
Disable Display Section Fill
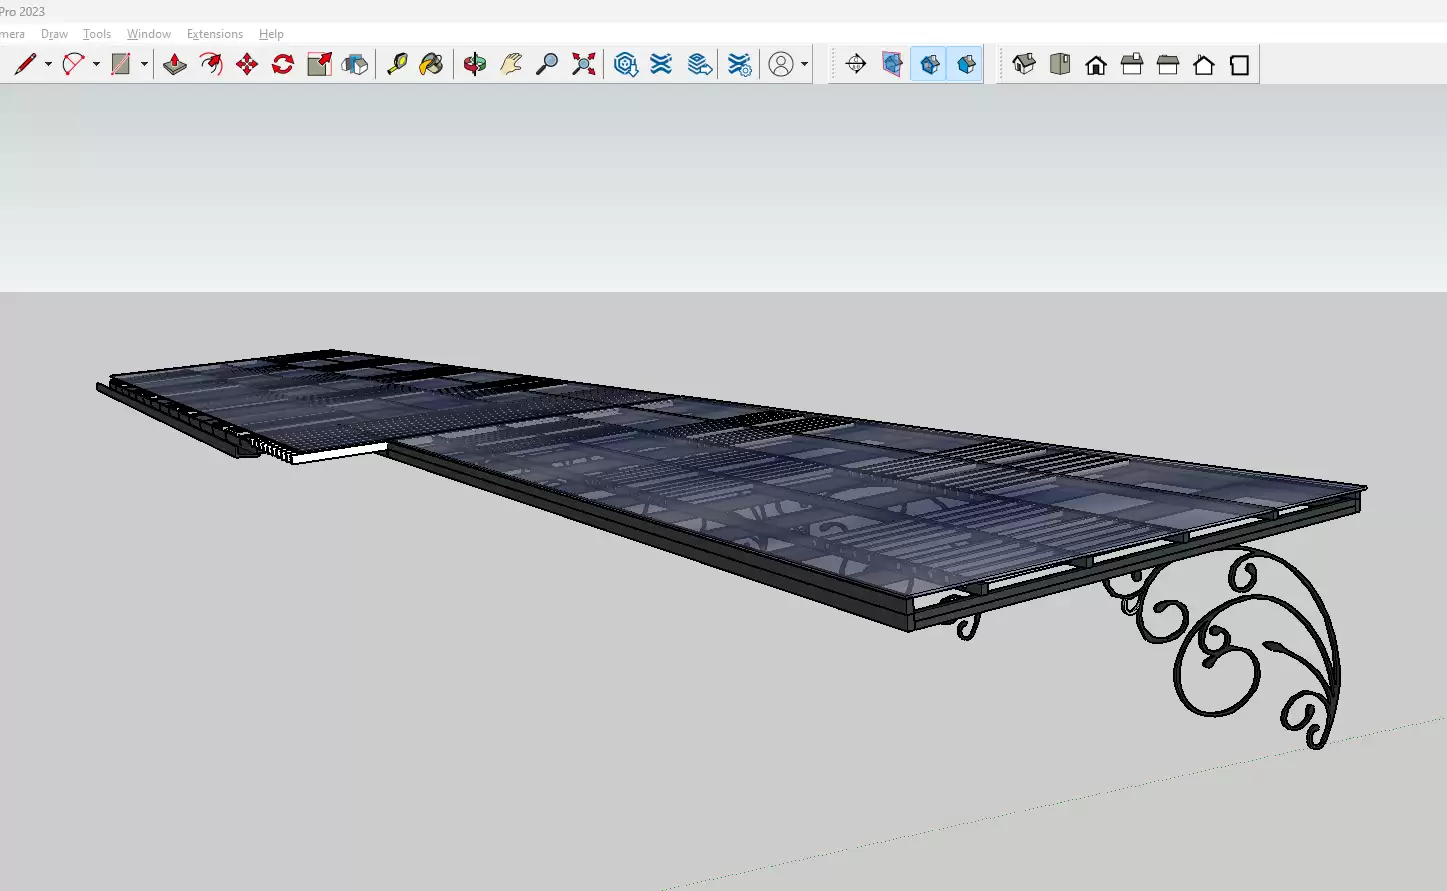(x=966, y=65)
